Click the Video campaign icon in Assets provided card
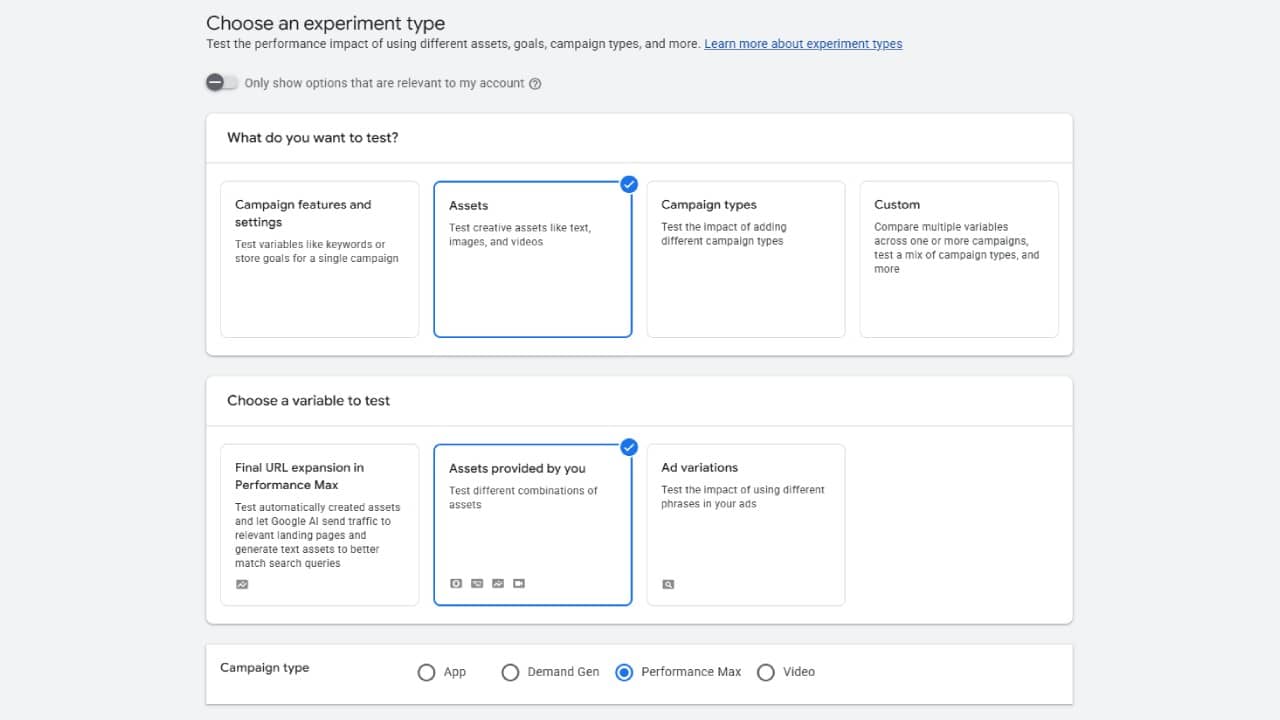The image size is (1280, 720). tap(519, 583)
